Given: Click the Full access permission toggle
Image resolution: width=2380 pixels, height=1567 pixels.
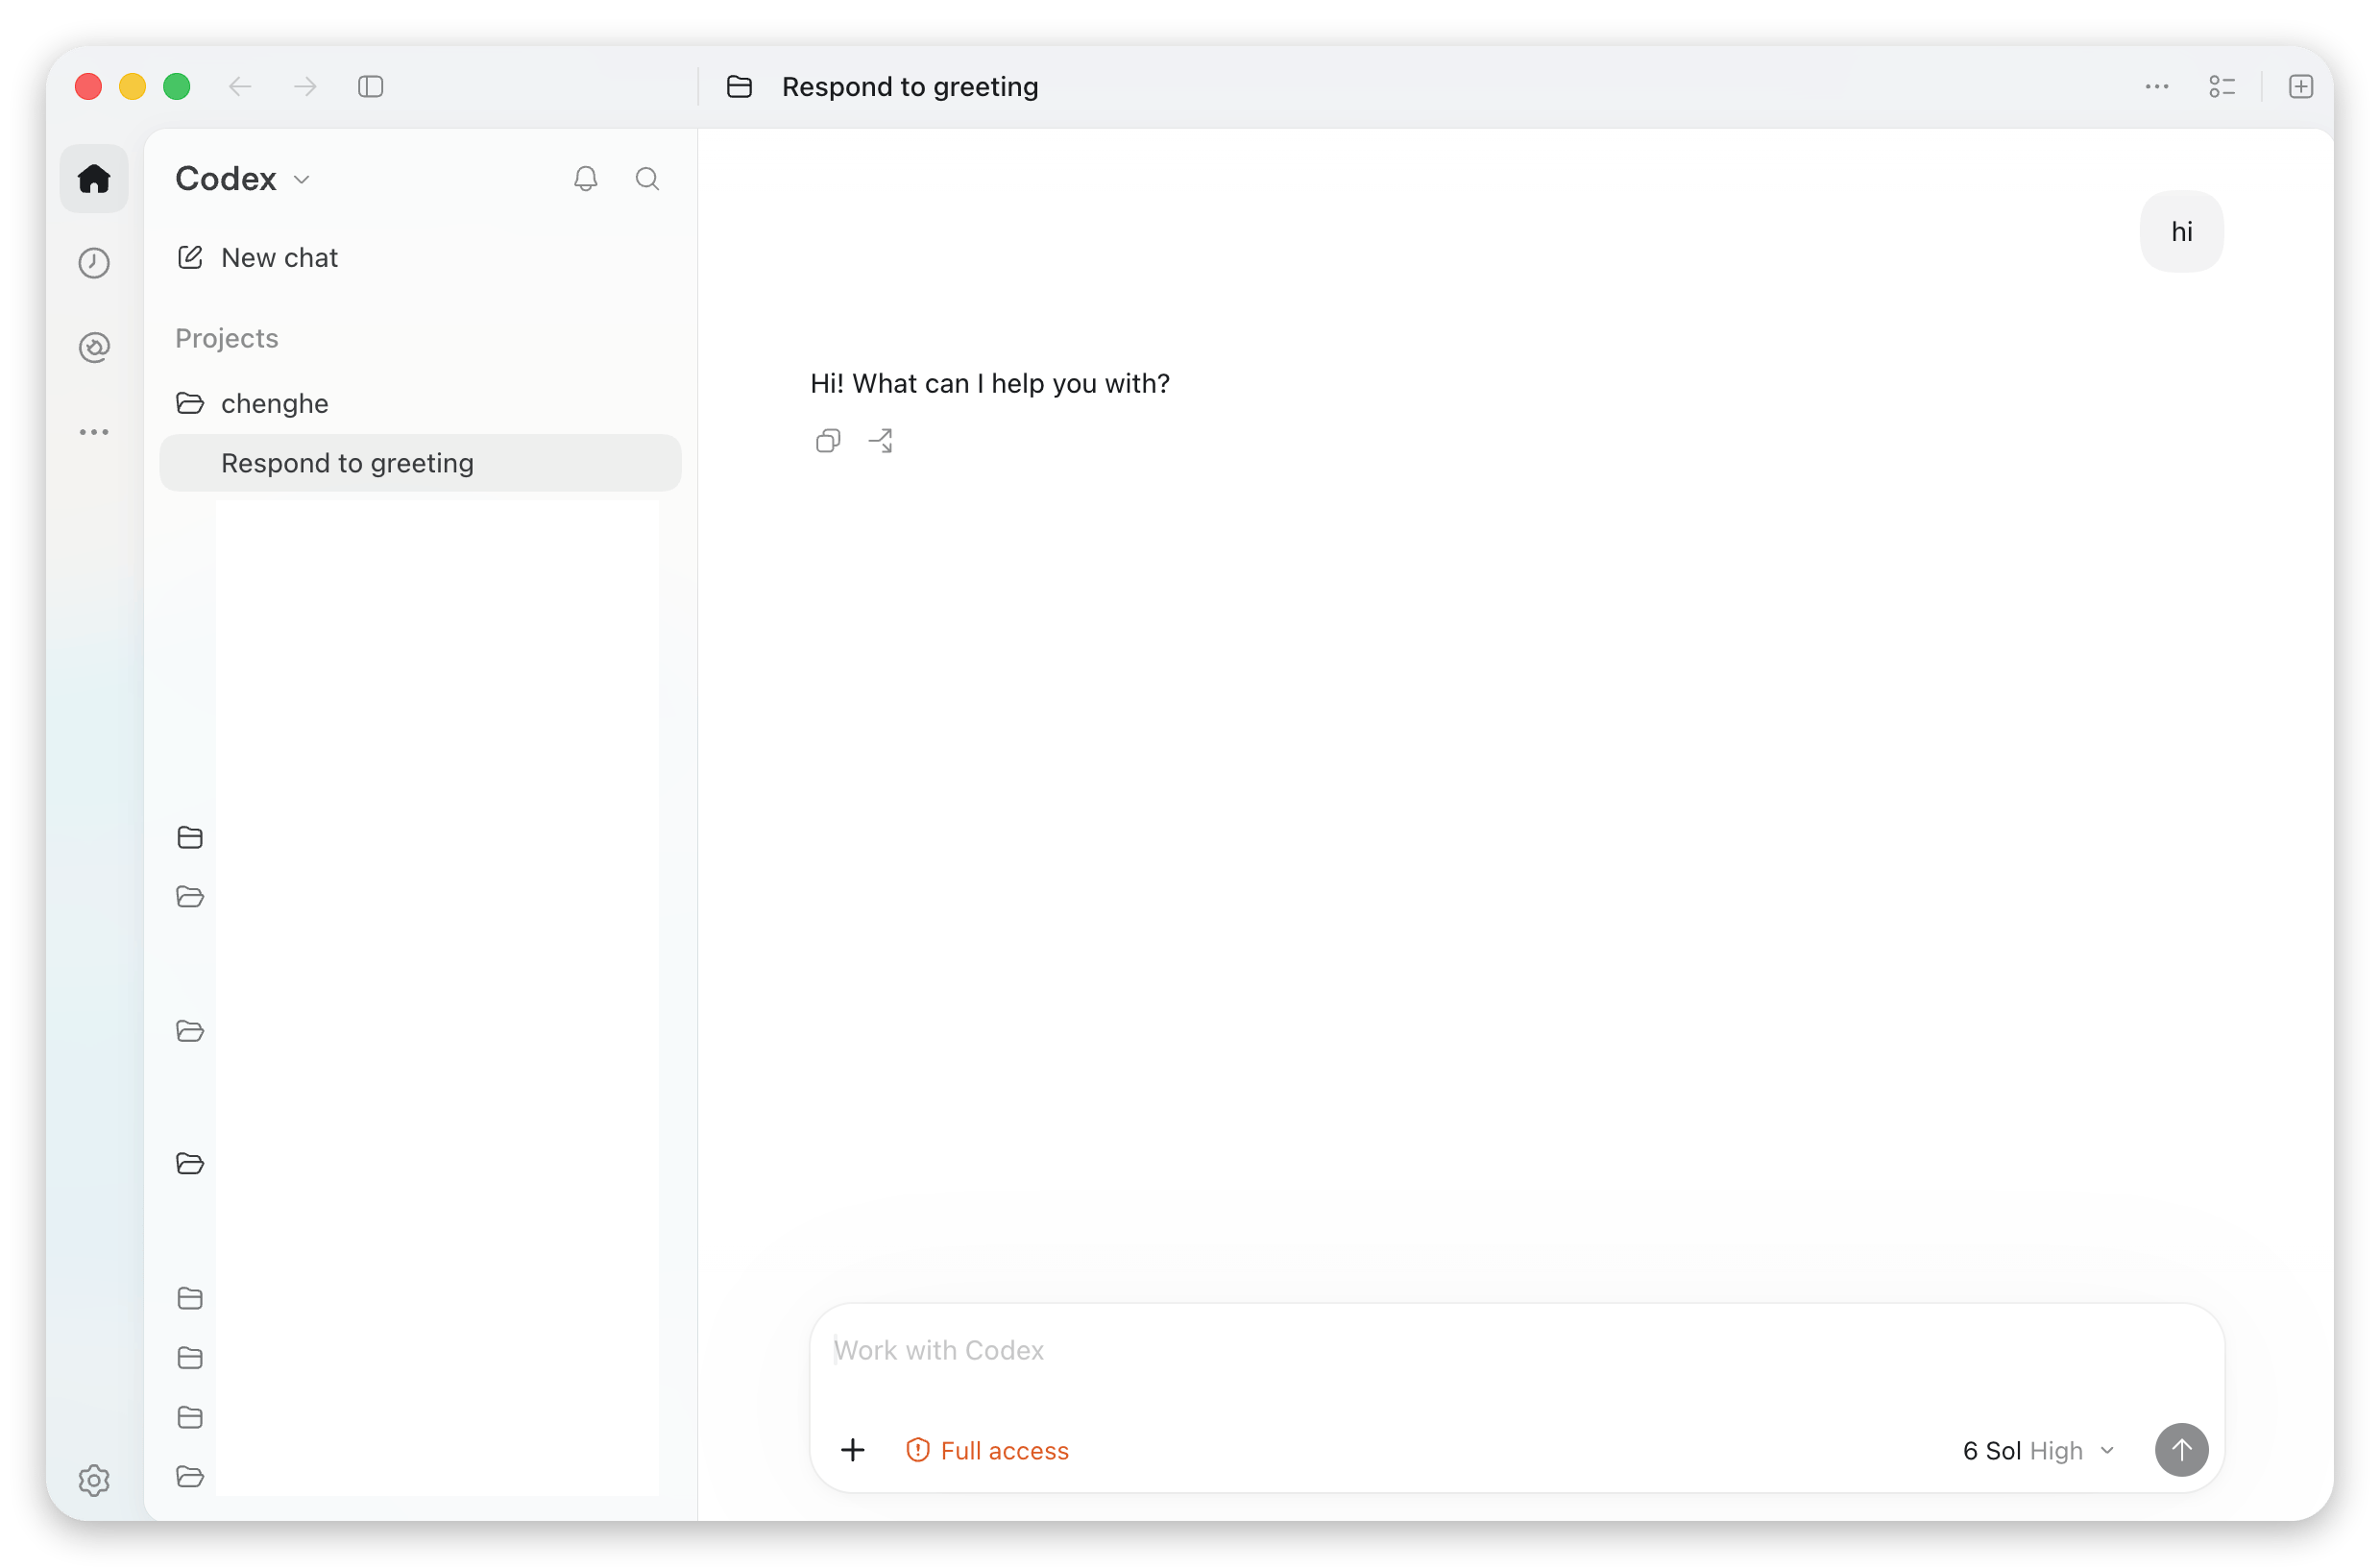Looking at the screenshot, I should tap(988, 1451).
